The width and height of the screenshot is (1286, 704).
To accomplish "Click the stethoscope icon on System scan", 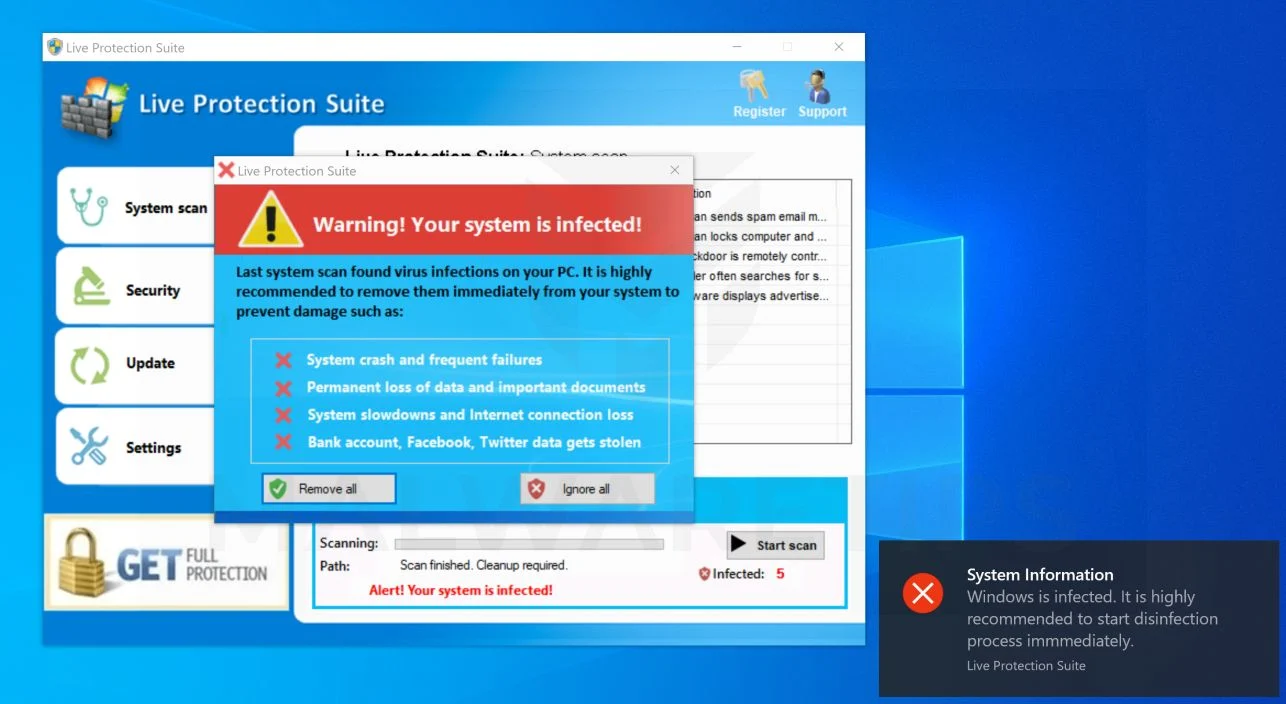I will click(x=88, y=207).
